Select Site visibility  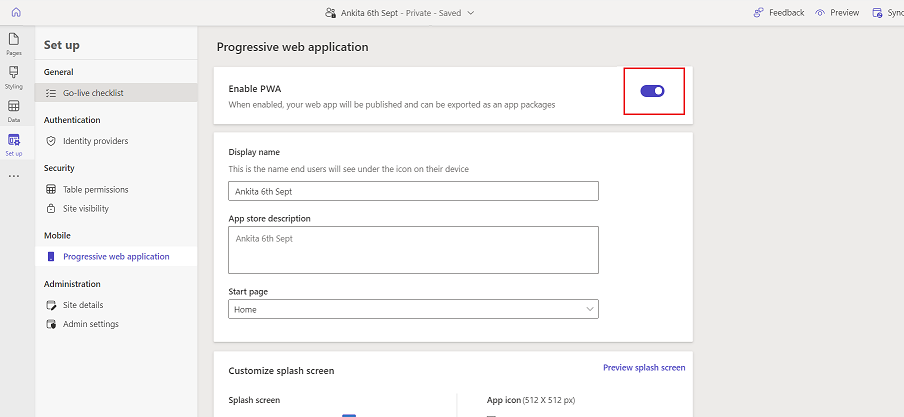point(85,209)
